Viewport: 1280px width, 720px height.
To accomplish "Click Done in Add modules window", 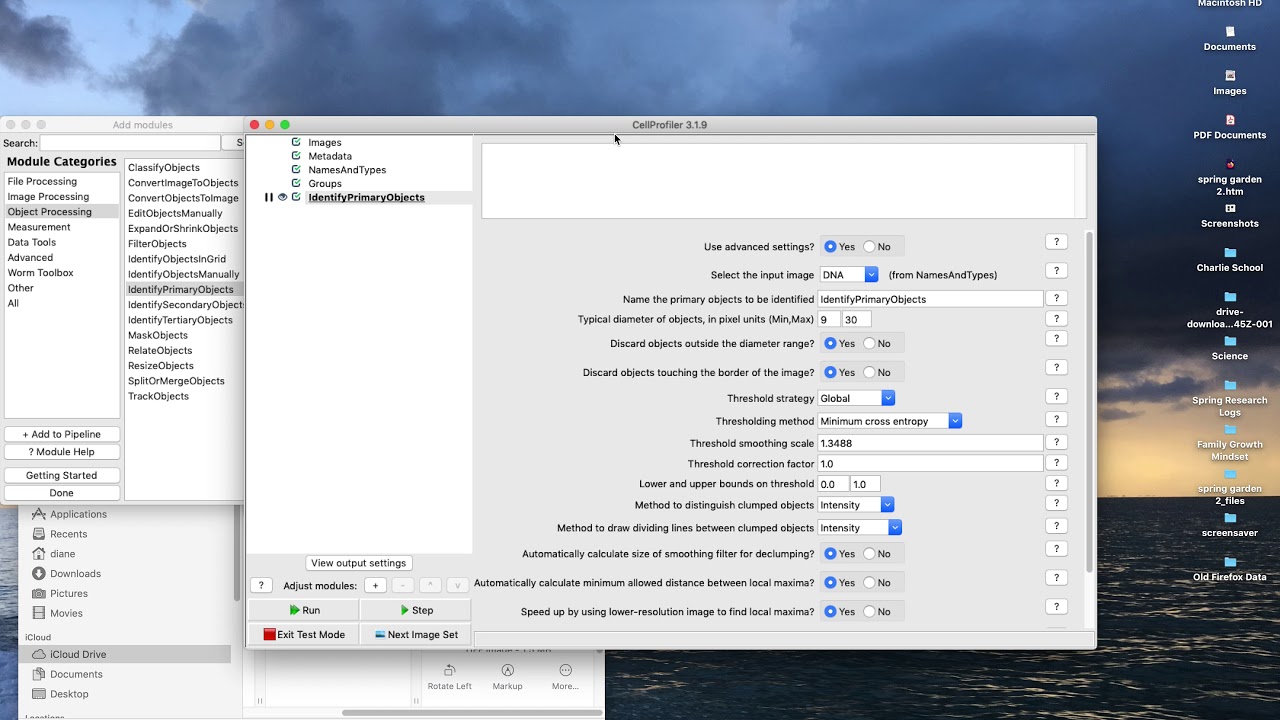I will pyautogui.click(x=62, y=493).
